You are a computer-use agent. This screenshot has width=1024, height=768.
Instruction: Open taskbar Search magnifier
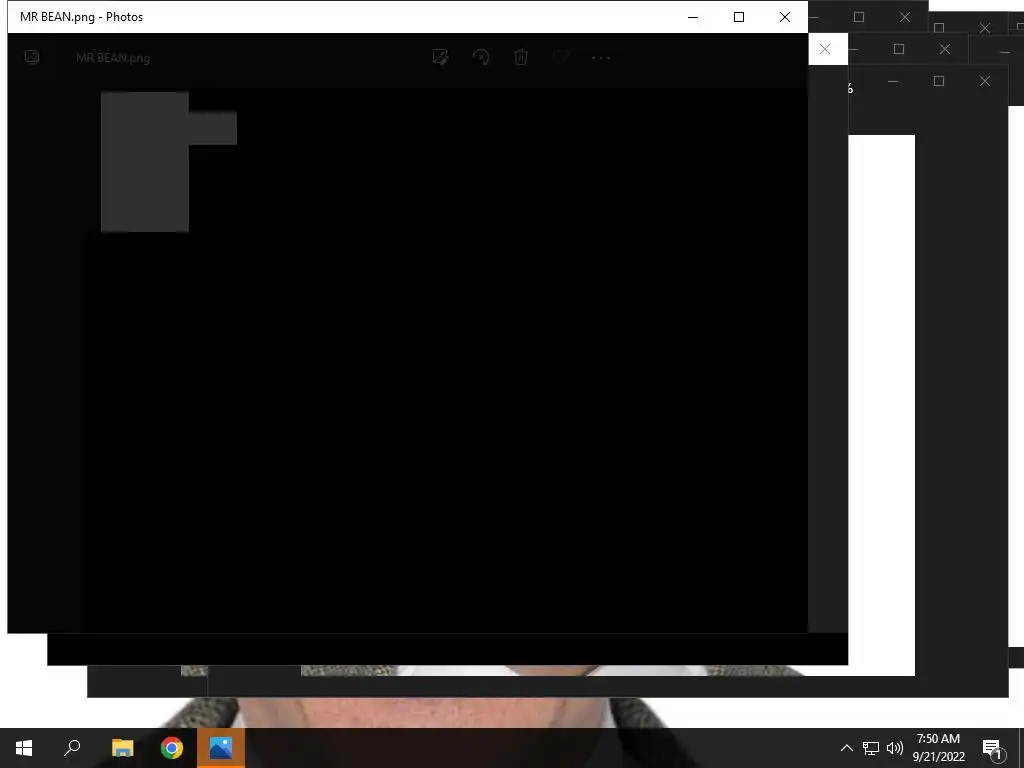72,748
